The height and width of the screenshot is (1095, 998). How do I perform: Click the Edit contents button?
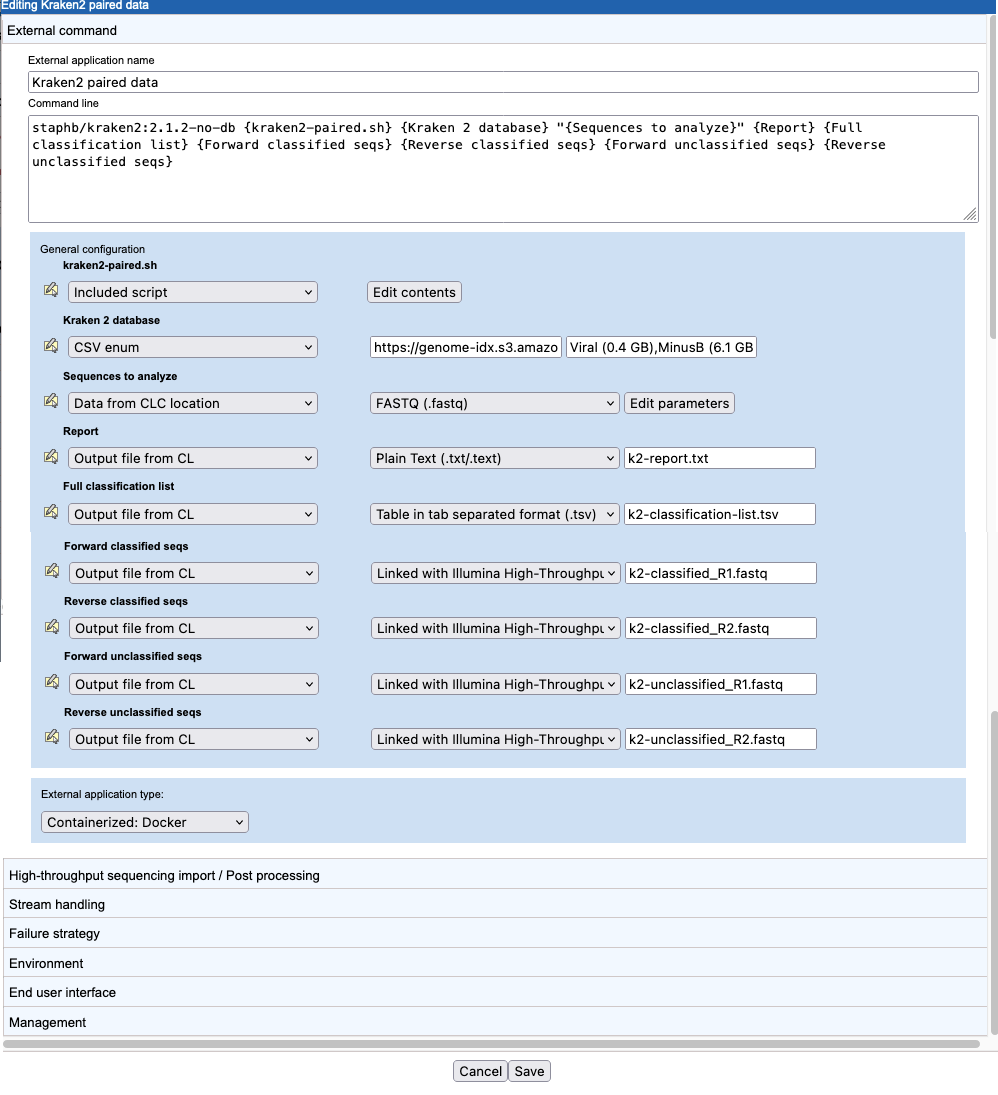pyautogui.click(x=414, y=291)
